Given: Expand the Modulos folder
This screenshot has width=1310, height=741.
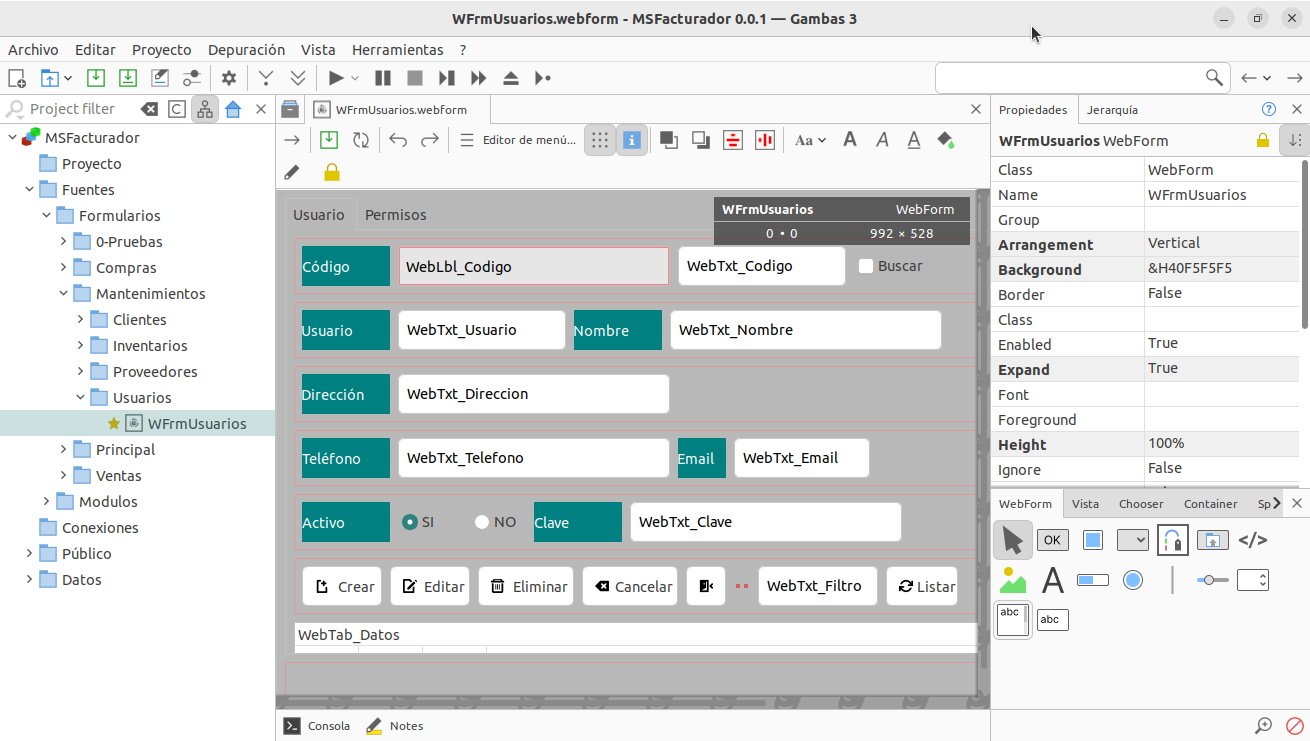Looking at the screenshot, I should coord(46,502).
